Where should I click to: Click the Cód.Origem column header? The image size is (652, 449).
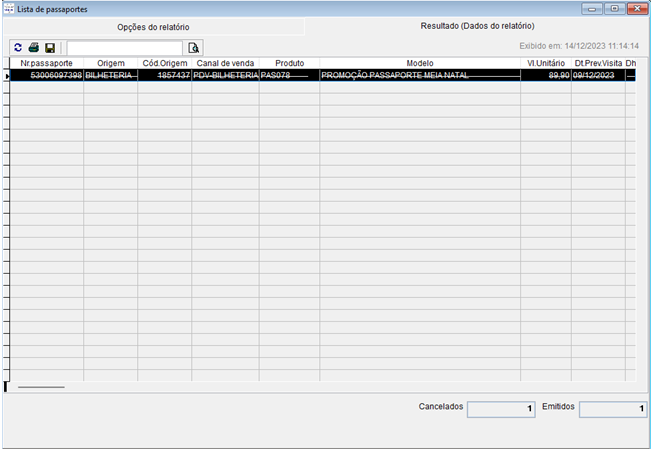[165, 63]
